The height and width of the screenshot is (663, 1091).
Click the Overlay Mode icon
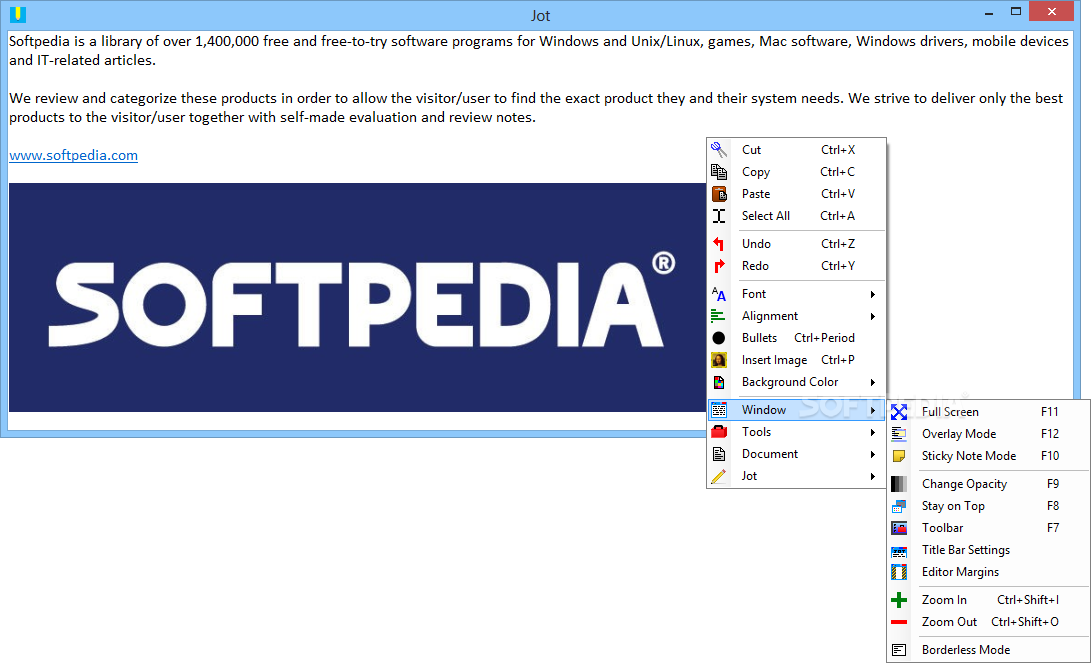click(x=899, y=434)
